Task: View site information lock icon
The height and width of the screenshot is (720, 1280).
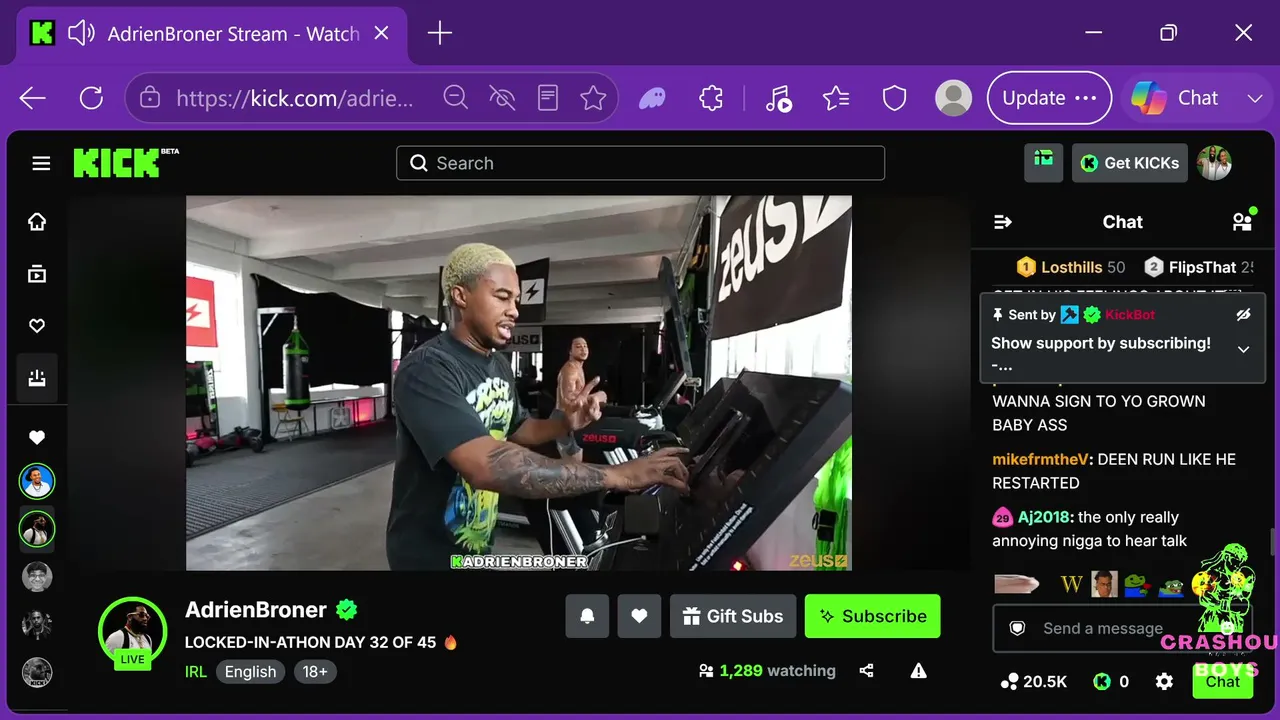Action: (x=150, y=98)
